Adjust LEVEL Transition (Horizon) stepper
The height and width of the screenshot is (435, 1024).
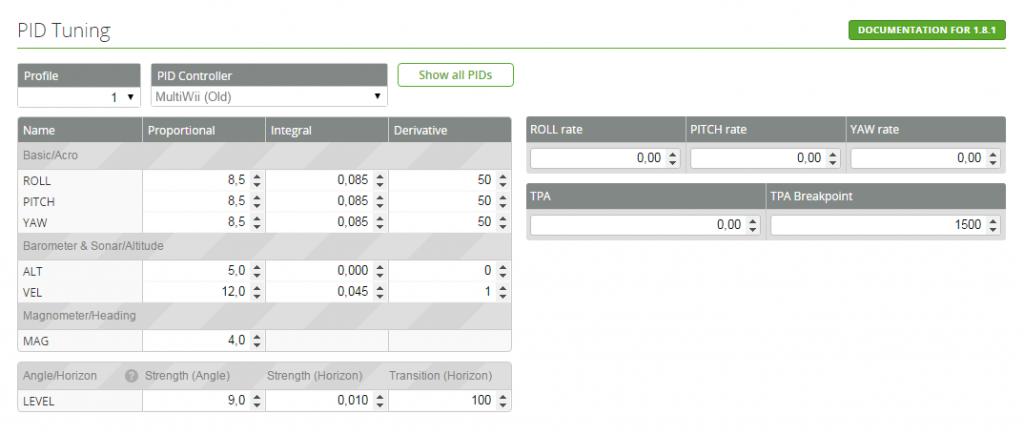pyautogui.click(x=502, y=401)
